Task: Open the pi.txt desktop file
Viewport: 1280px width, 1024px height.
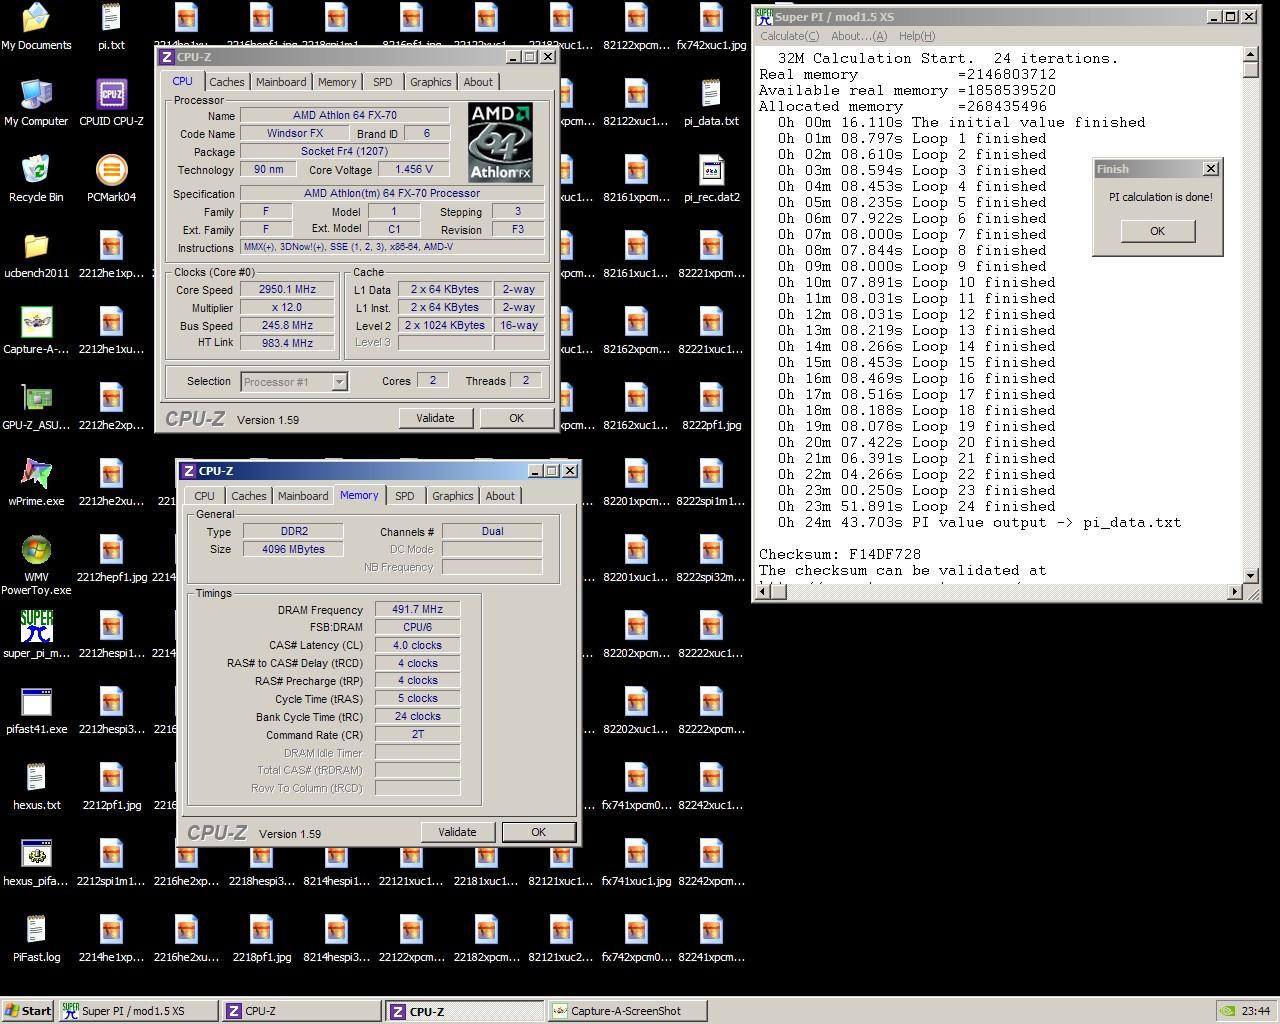Action: coord(111,27)
